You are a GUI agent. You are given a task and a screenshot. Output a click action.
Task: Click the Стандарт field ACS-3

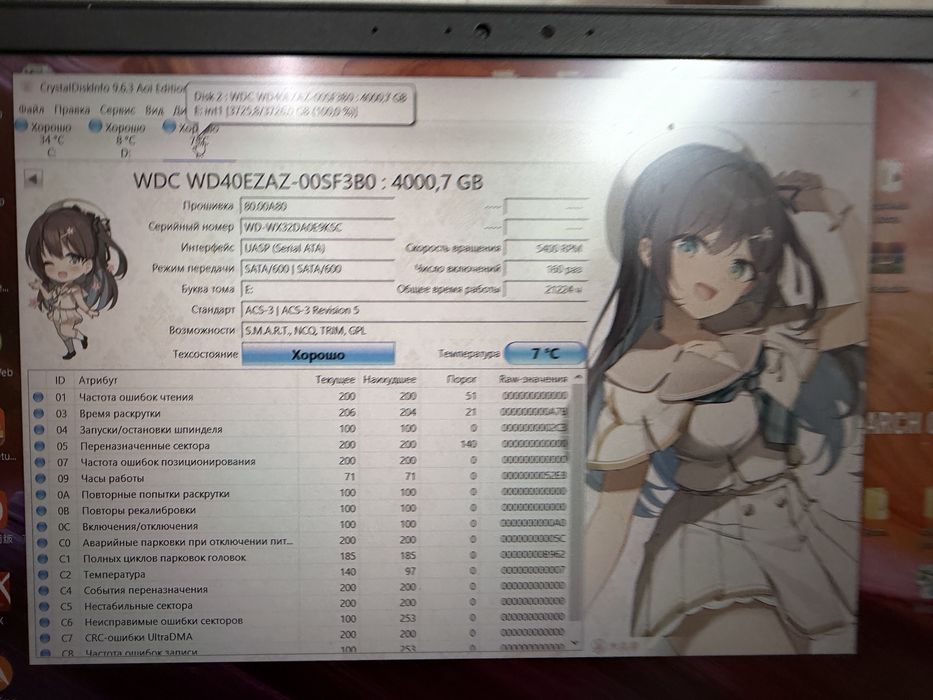click(414, 310)
